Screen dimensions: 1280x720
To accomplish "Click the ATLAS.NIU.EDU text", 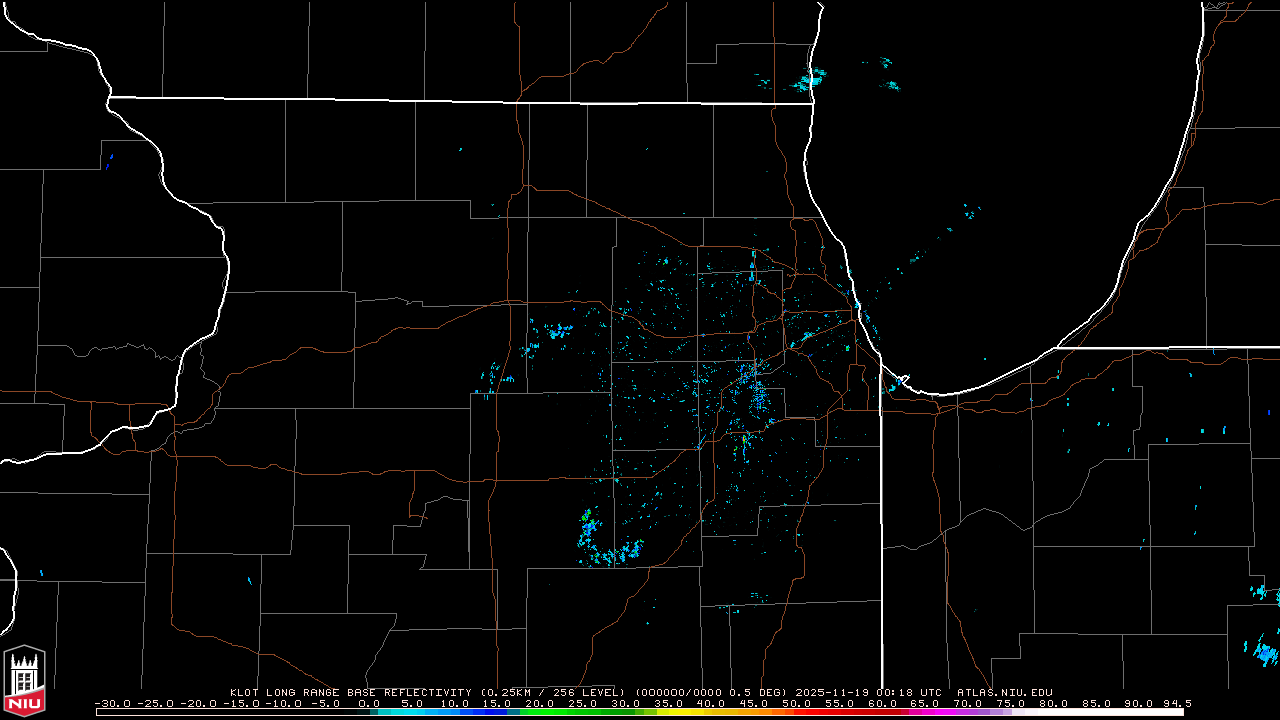I will click(1004, 692).
